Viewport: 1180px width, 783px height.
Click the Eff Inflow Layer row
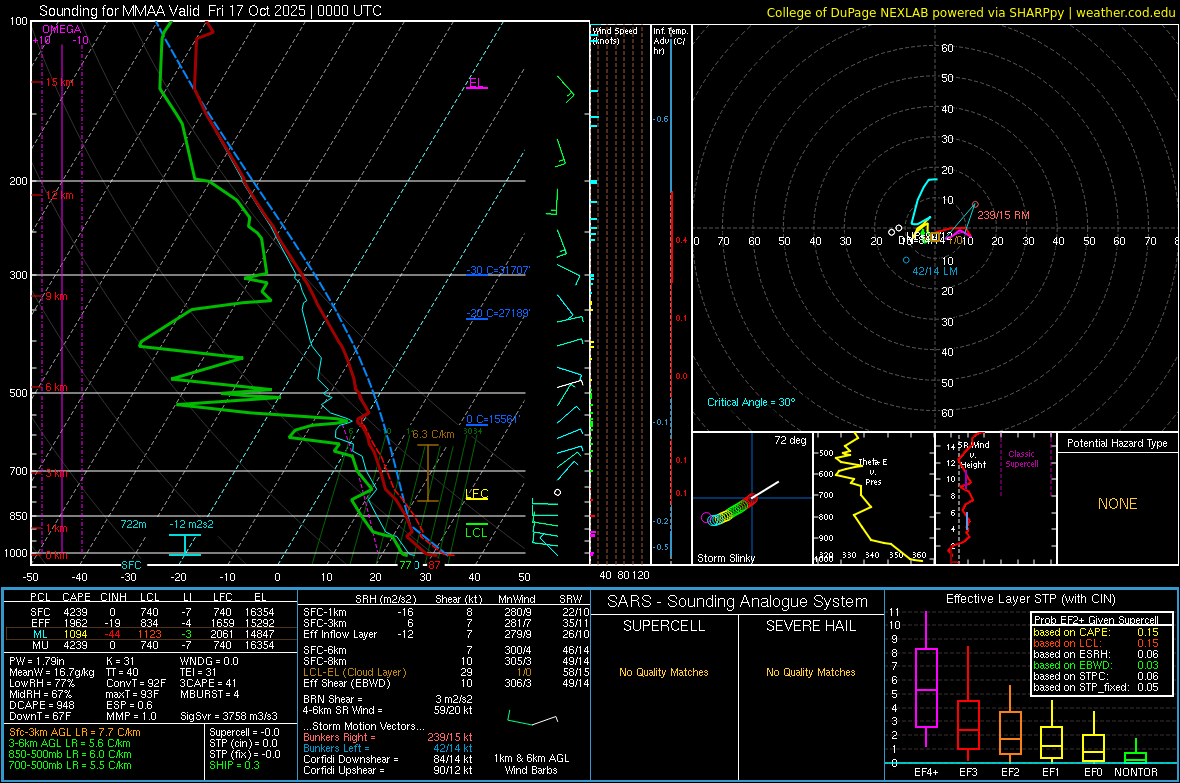pos(446,634)
